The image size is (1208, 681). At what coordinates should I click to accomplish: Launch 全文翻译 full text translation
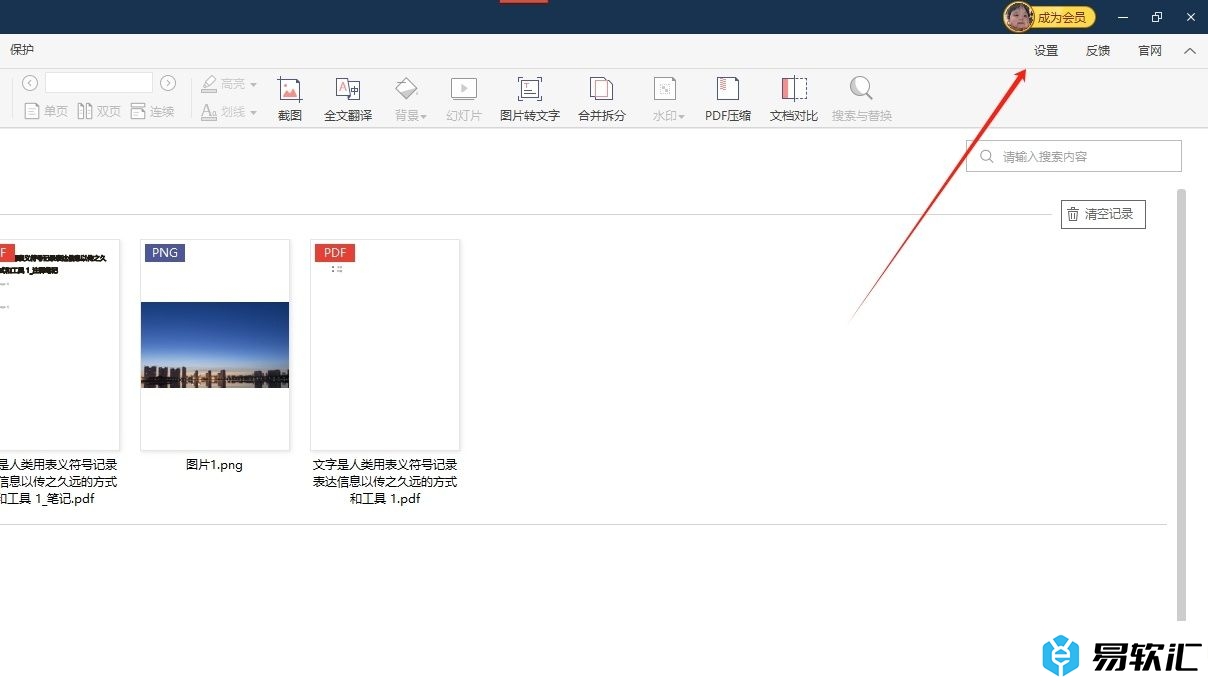tap(348, 99)
